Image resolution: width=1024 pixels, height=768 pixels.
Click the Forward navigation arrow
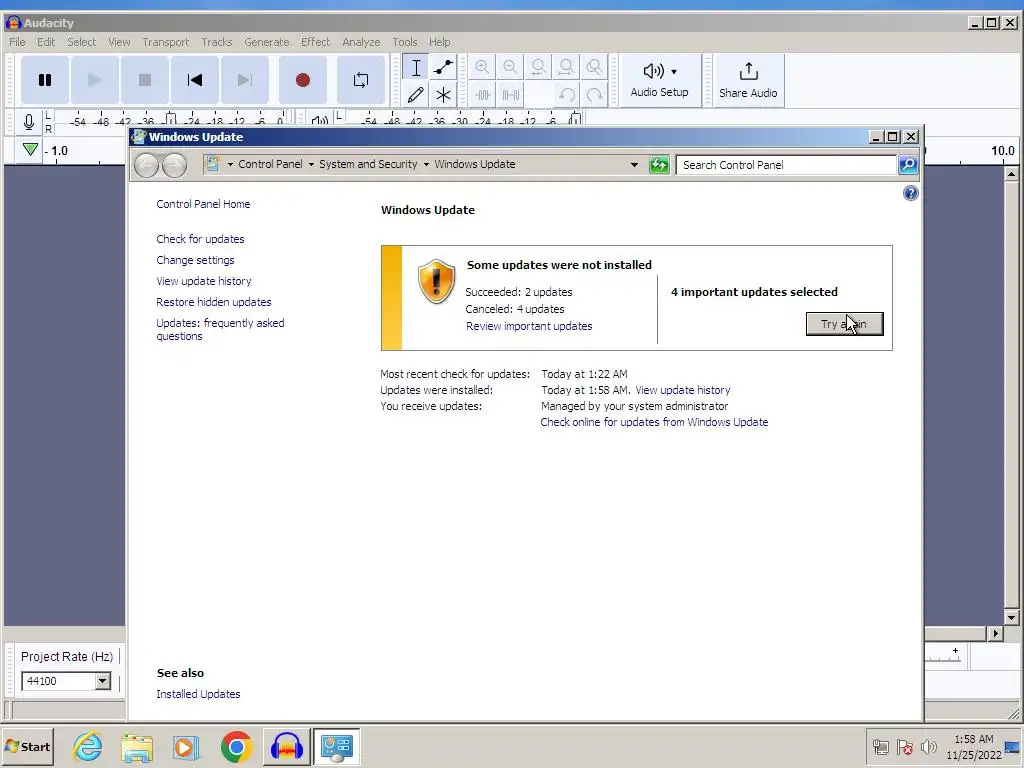tap(174, 165)
